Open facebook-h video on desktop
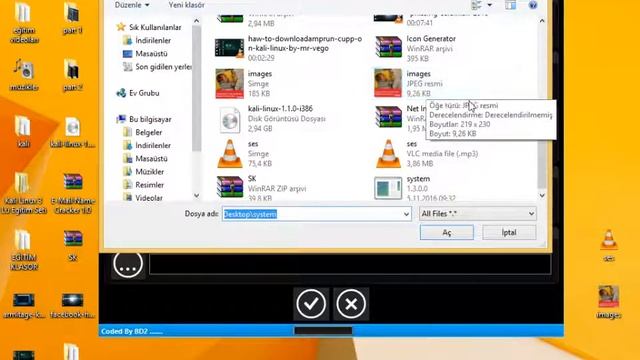The image size is (640, 360). coord(73,306)
